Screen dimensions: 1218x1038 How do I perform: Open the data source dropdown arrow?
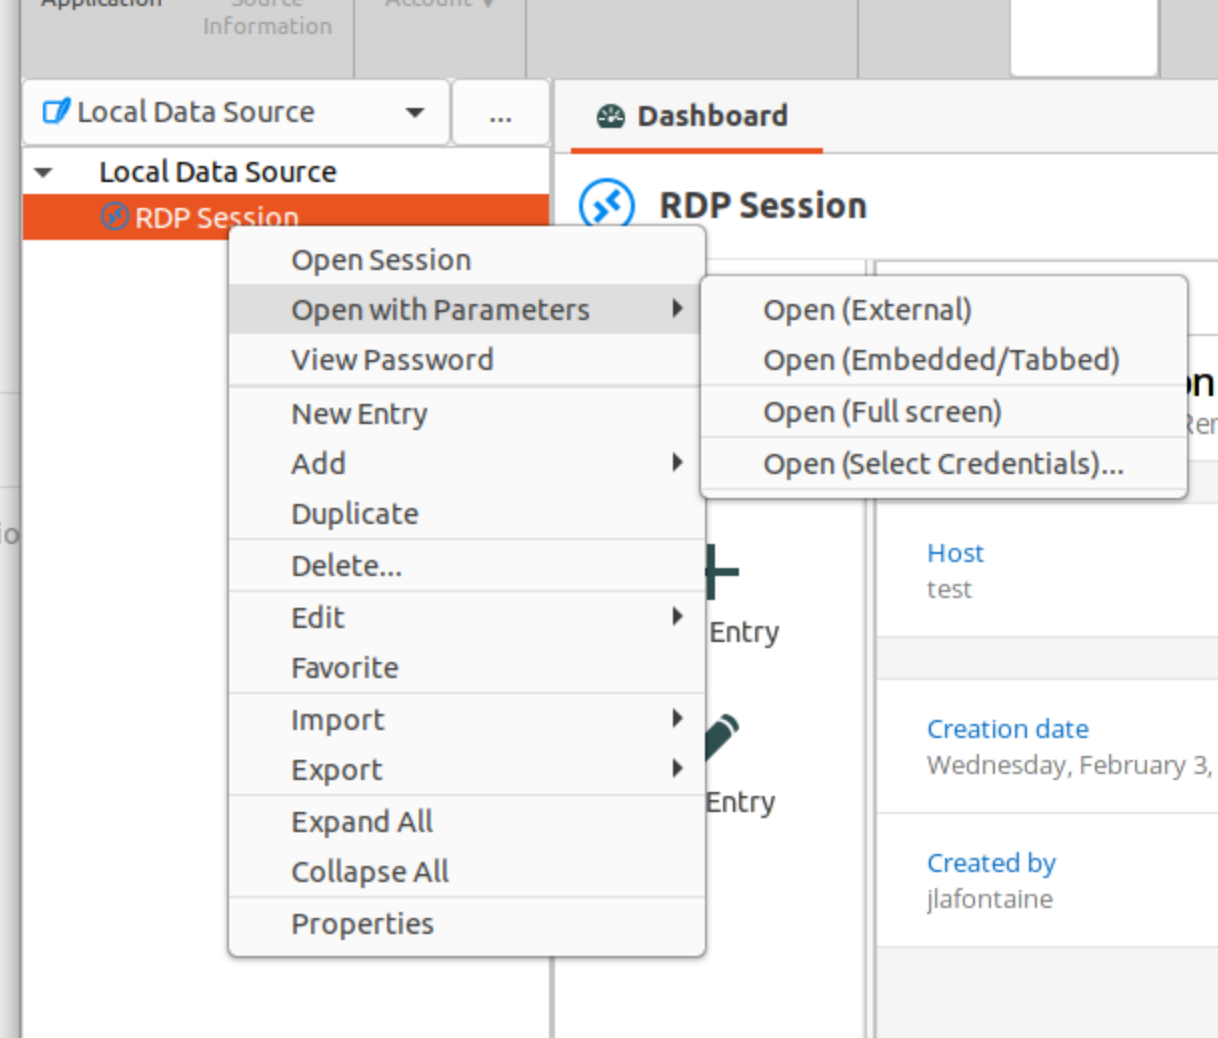tap(415, 113)
